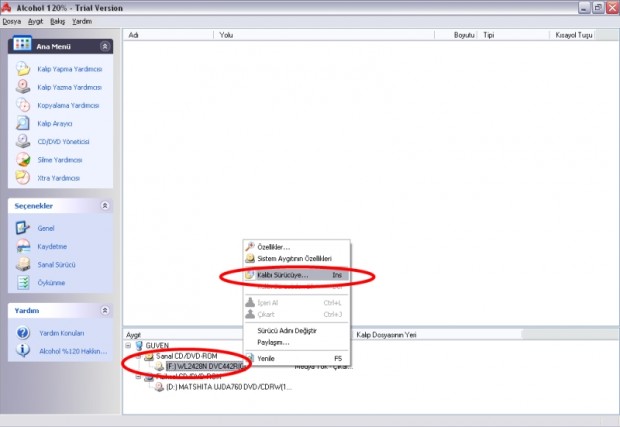
Task: Open the Dosya menu
Action: (x=11, y=21)
